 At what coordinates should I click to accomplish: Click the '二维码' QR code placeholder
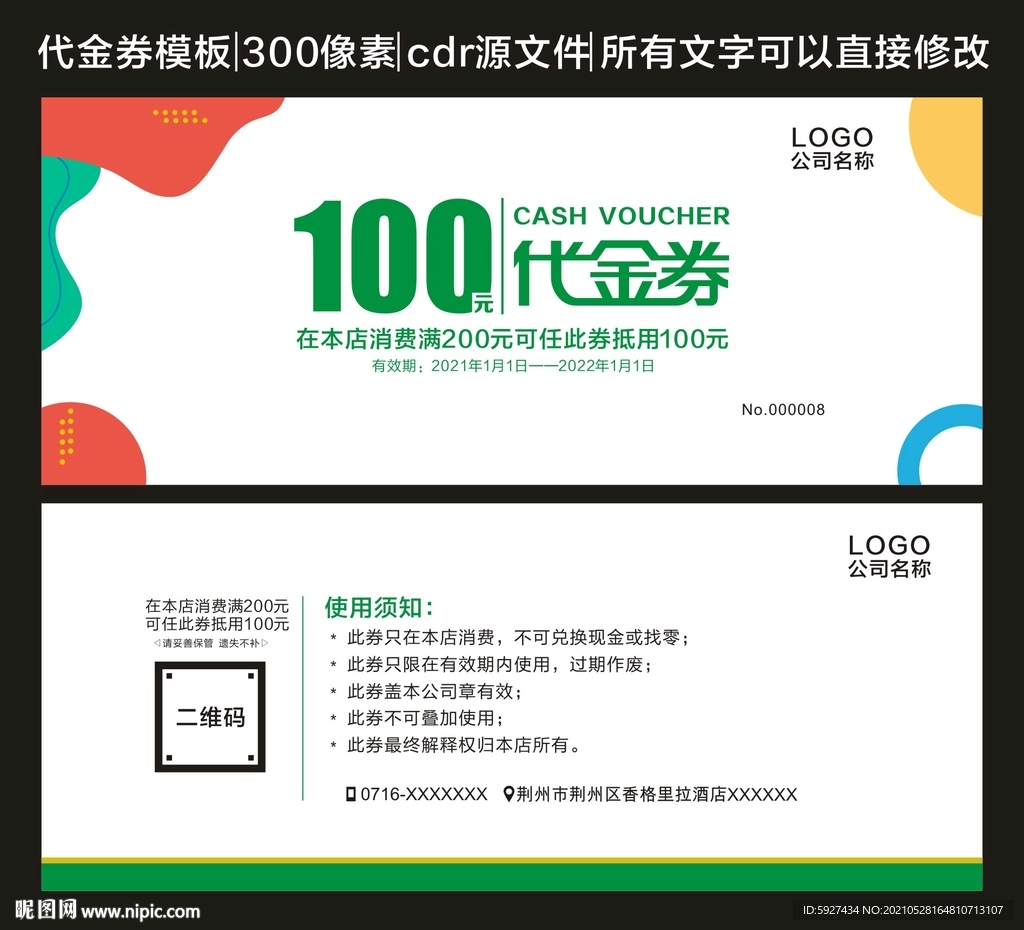(x=210, y=717)
